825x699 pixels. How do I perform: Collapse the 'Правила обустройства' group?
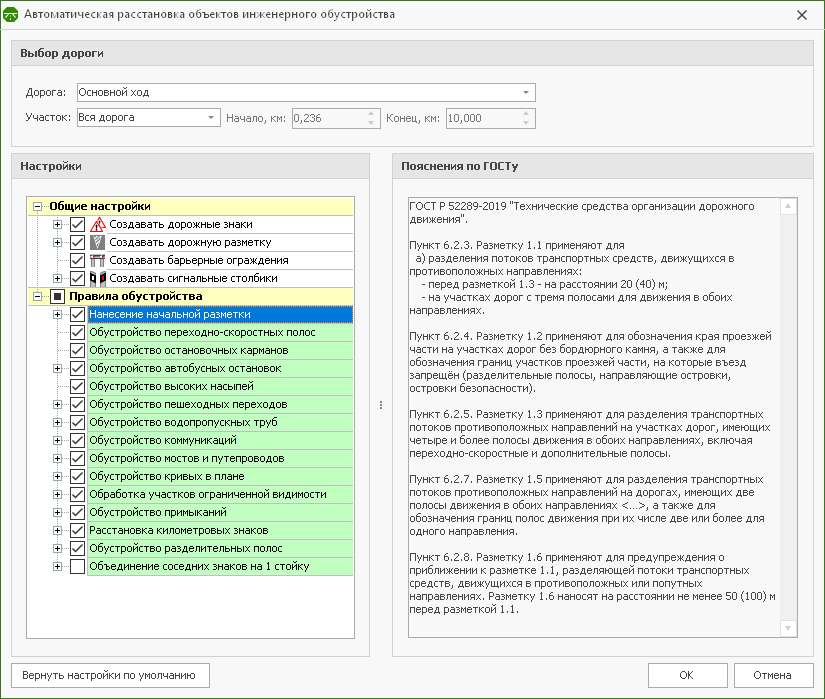[37, 297]
